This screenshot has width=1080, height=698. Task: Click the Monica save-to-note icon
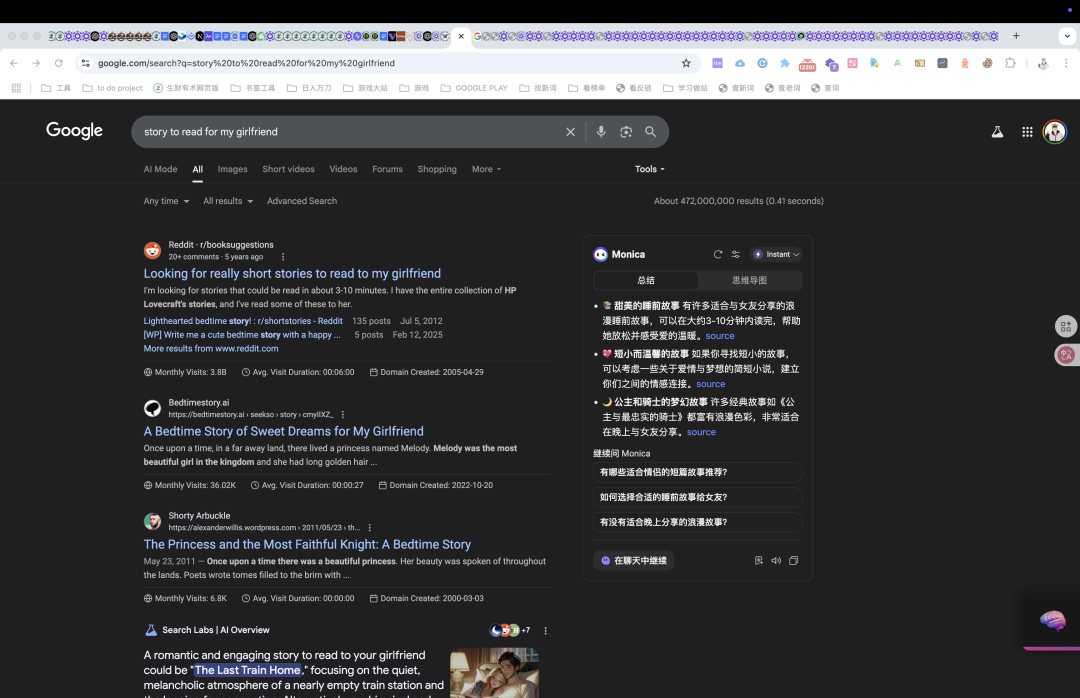(x=758, y=561)
